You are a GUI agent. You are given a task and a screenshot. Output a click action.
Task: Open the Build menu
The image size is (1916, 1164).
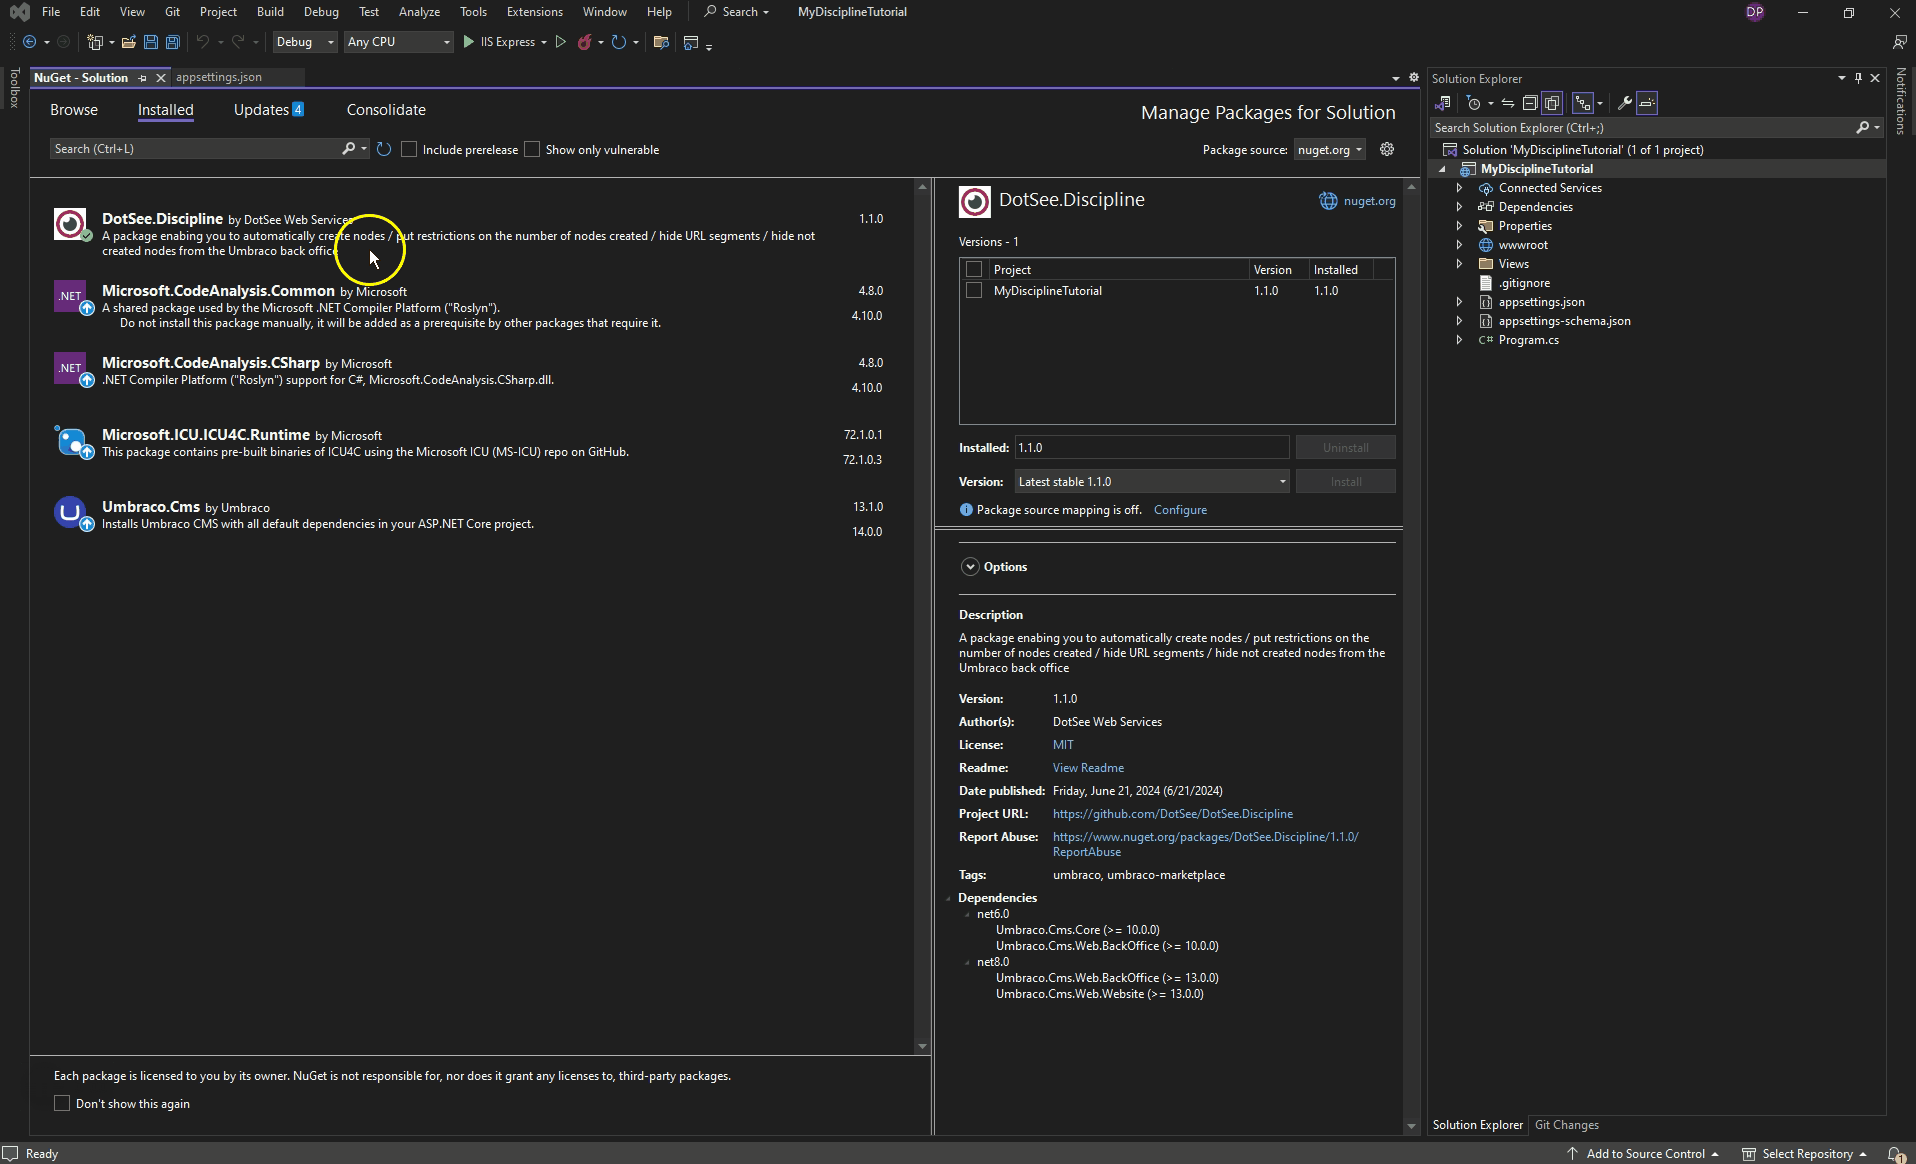(270, 12)
